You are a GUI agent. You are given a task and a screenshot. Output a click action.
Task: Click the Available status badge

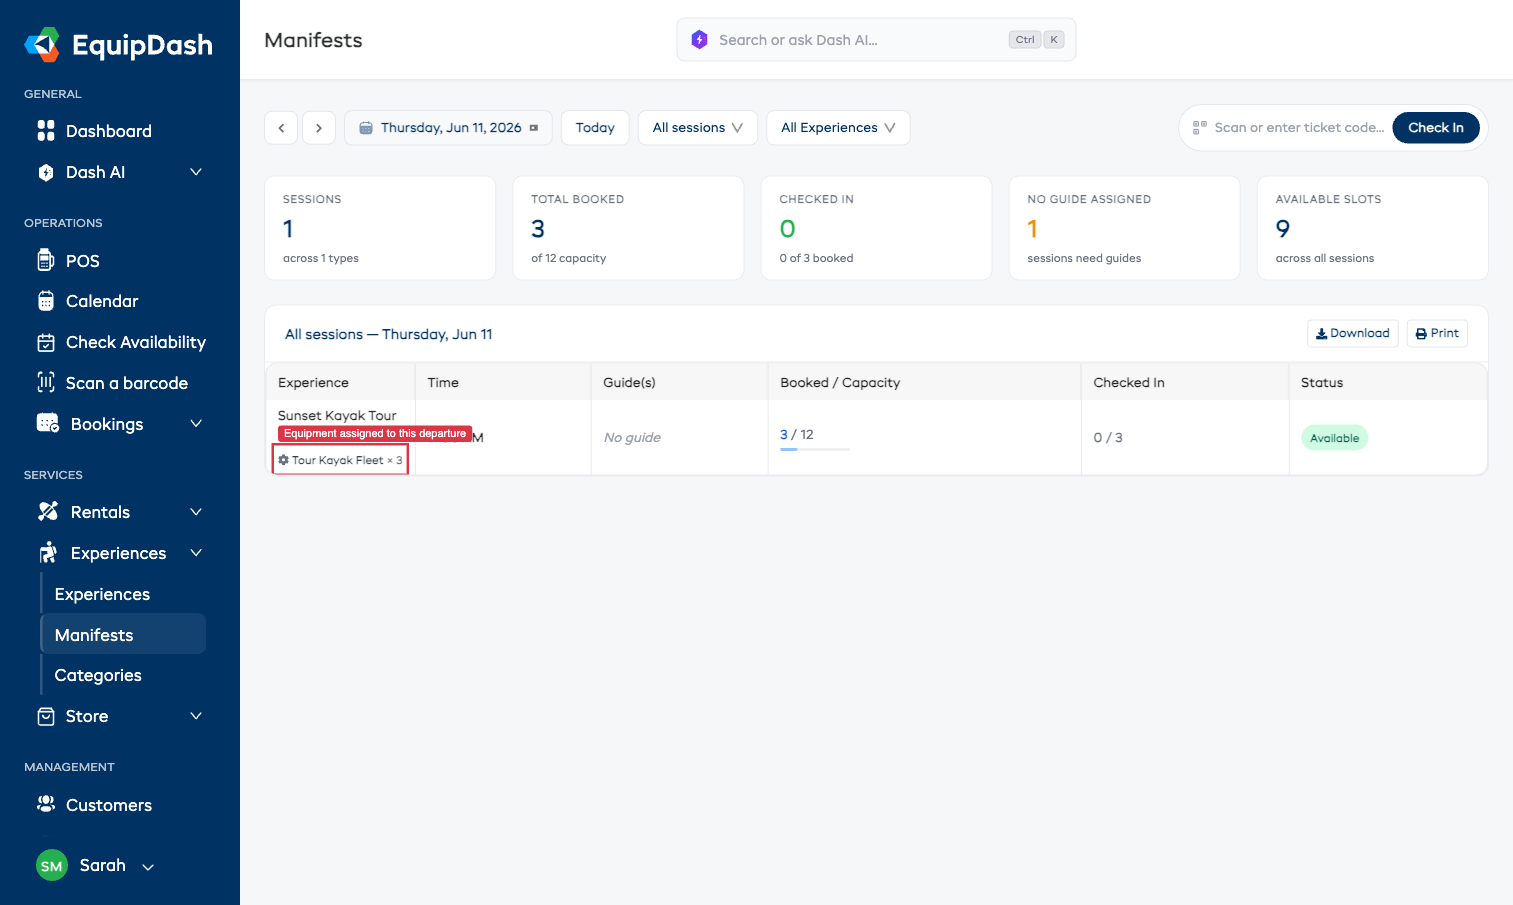(x=1334, y=438)
